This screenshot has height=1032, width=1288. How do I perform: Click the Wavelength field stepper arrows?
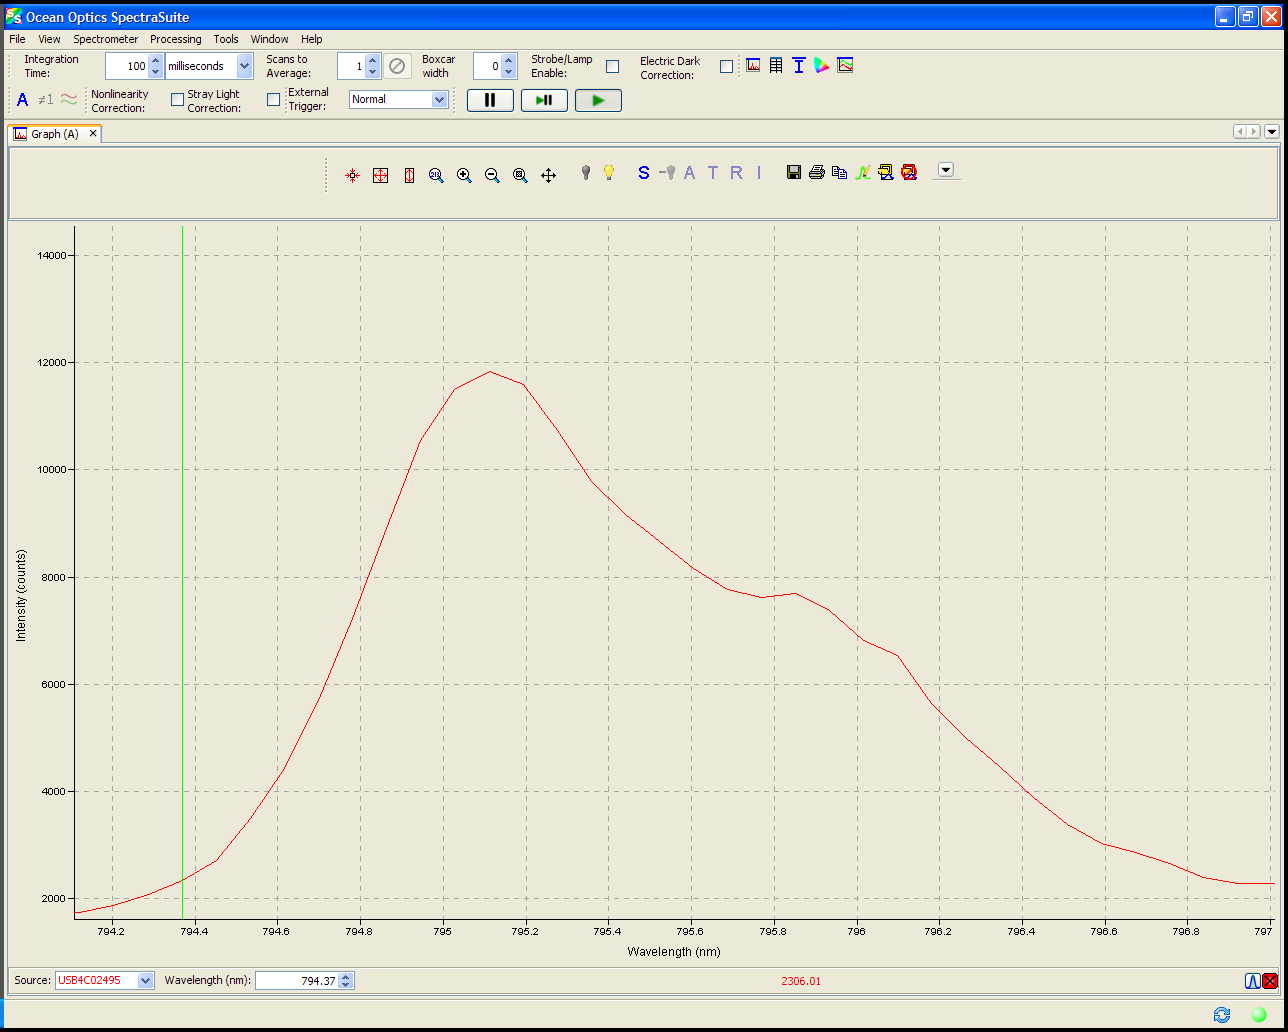pos(346,981)
